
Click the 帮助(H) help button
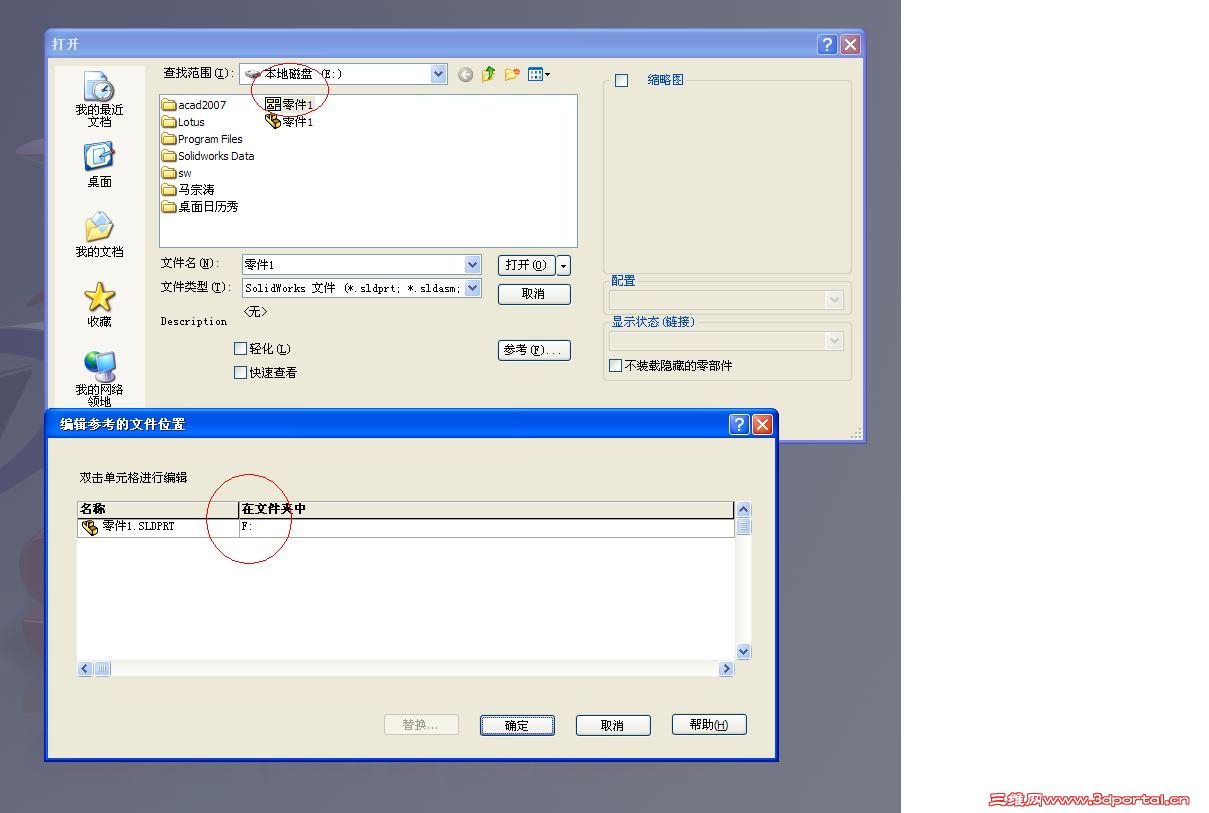(709, 725)
